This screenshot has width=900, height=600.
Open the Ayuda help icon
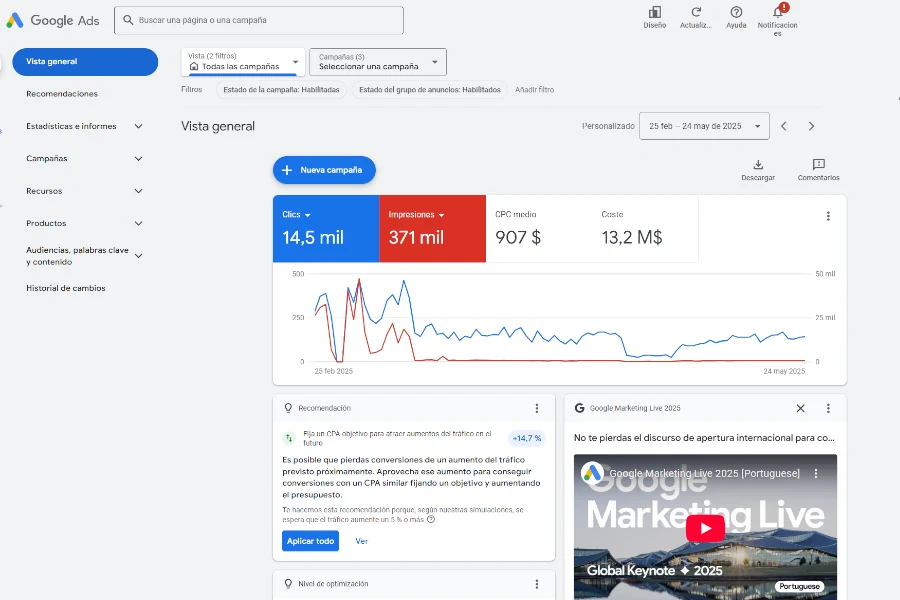point(736,13)
